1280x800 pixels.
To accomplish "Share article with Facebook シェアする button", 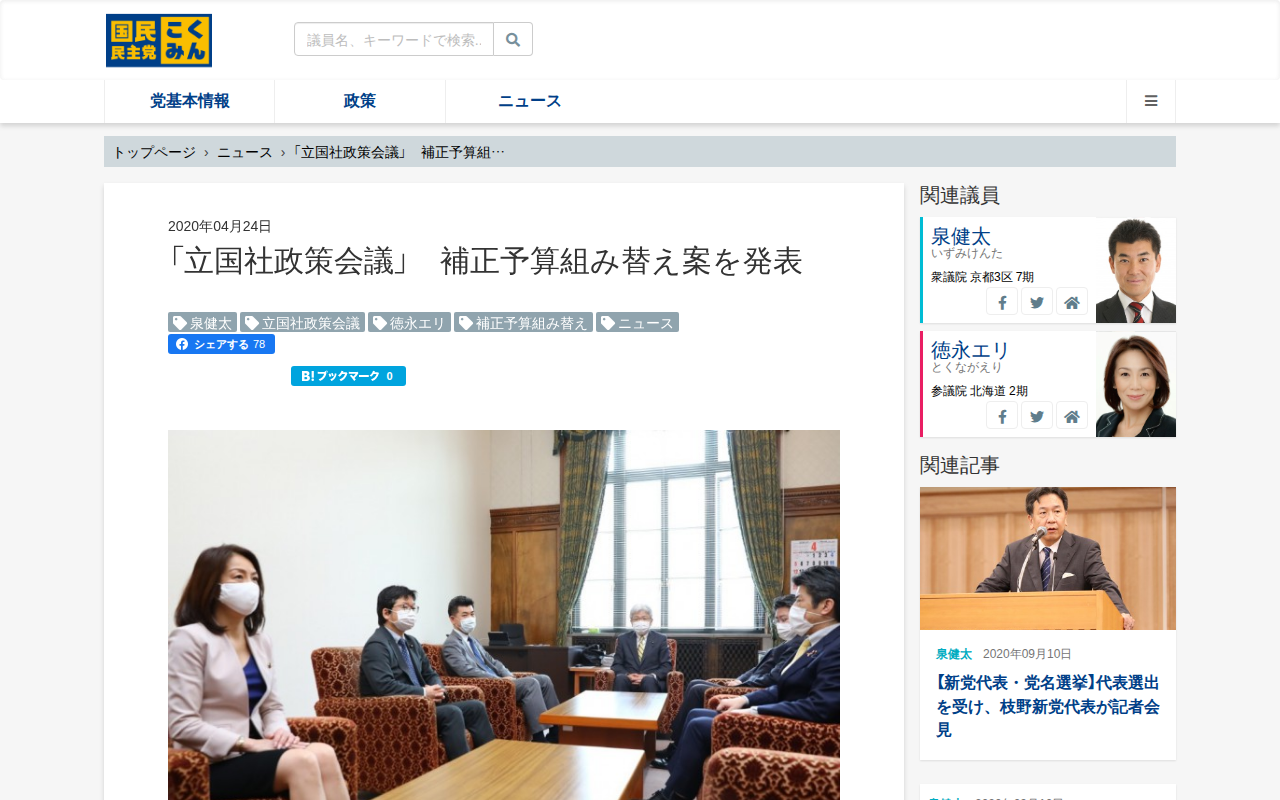I will pyautogui.click(x=221, y=344).
